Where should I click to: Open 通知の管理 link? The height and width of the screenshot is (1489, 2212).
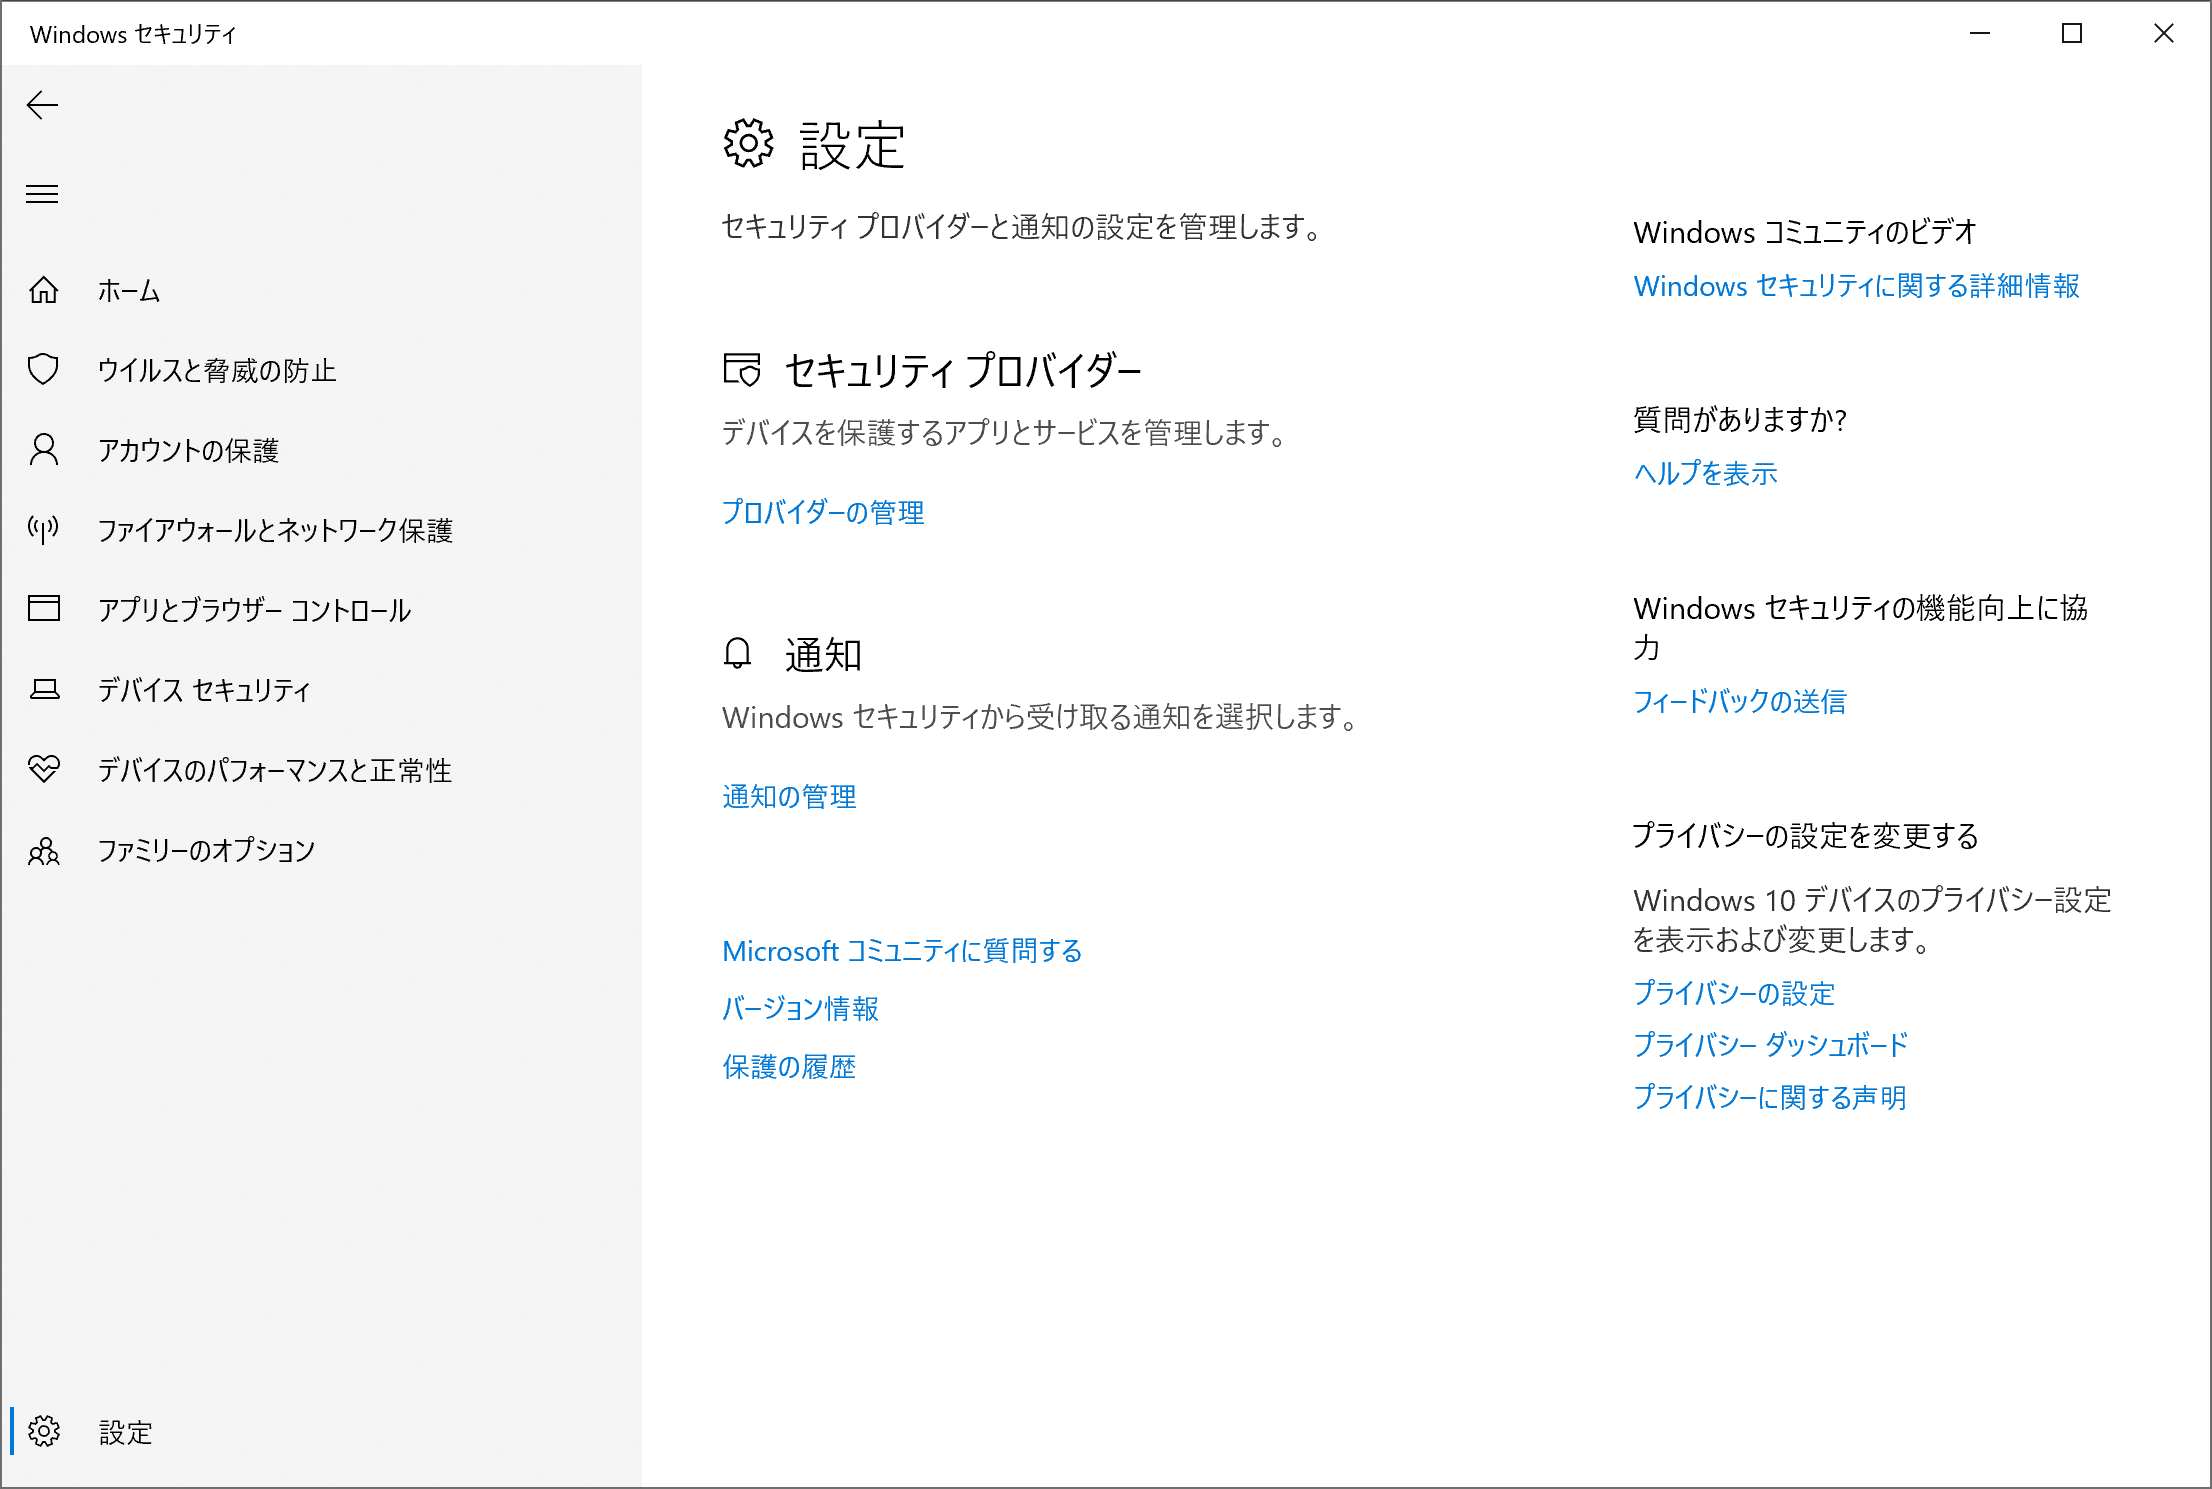tap(789, 796)
